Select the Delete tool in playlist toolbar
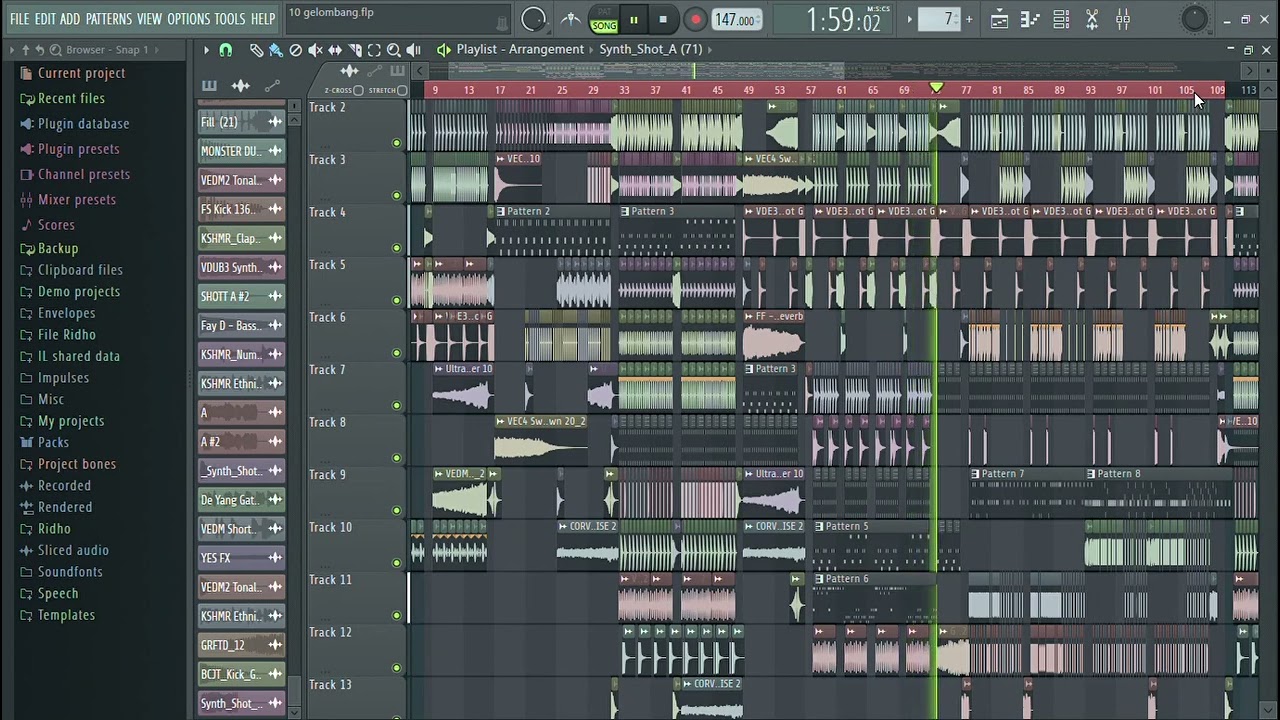The width and height of the screenshot is (1280, 720). [295, 50]
